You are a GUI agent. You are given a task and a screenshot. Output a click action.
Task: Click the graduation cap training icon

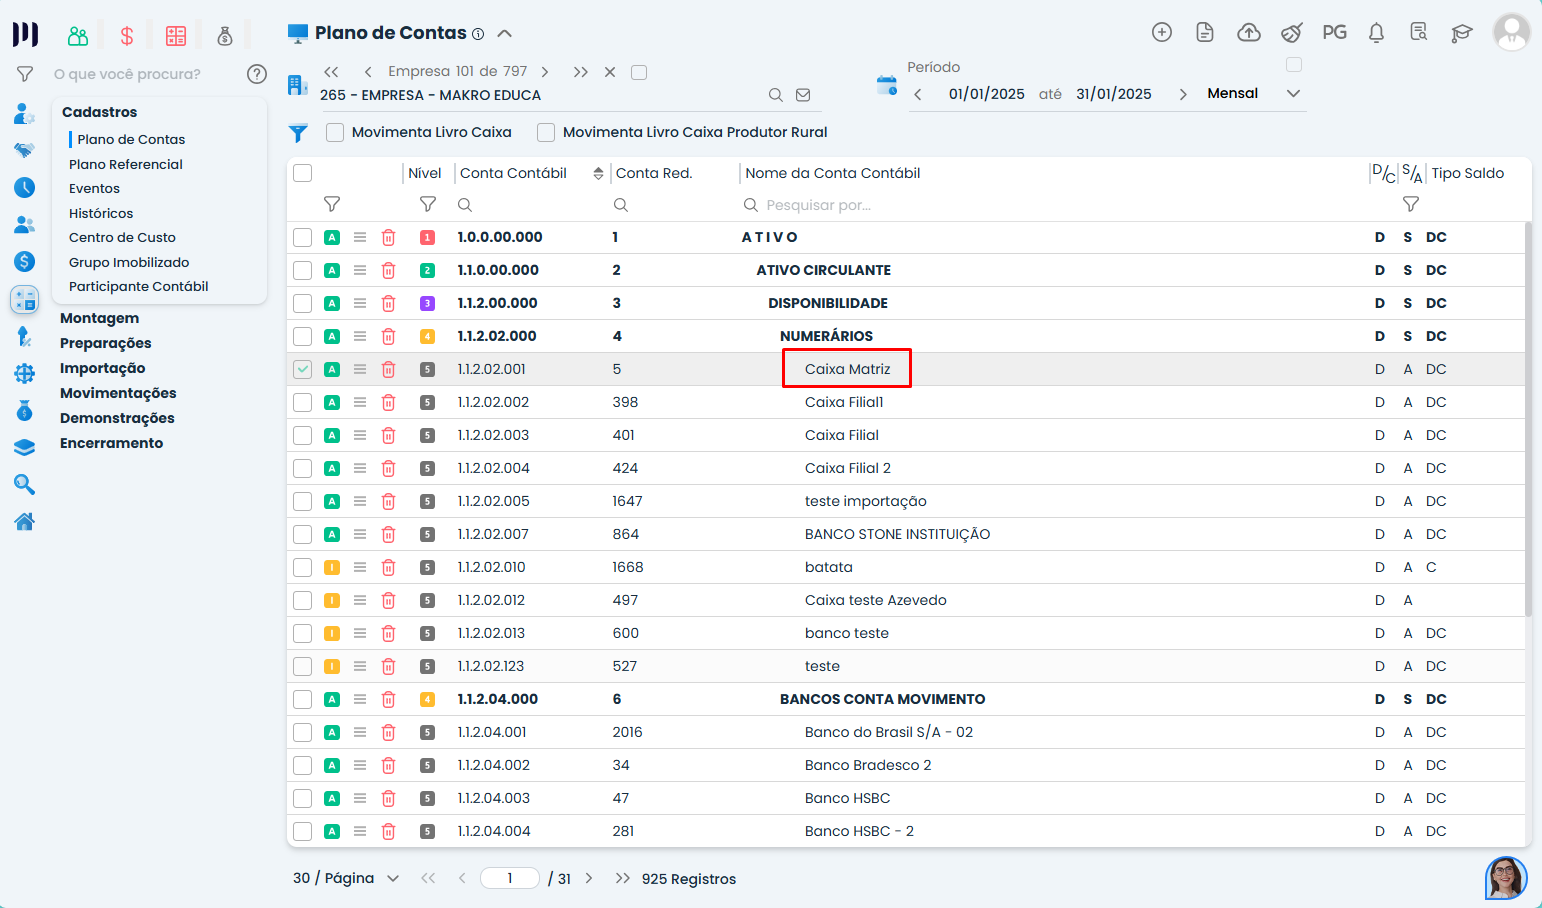pos(1461,33)
